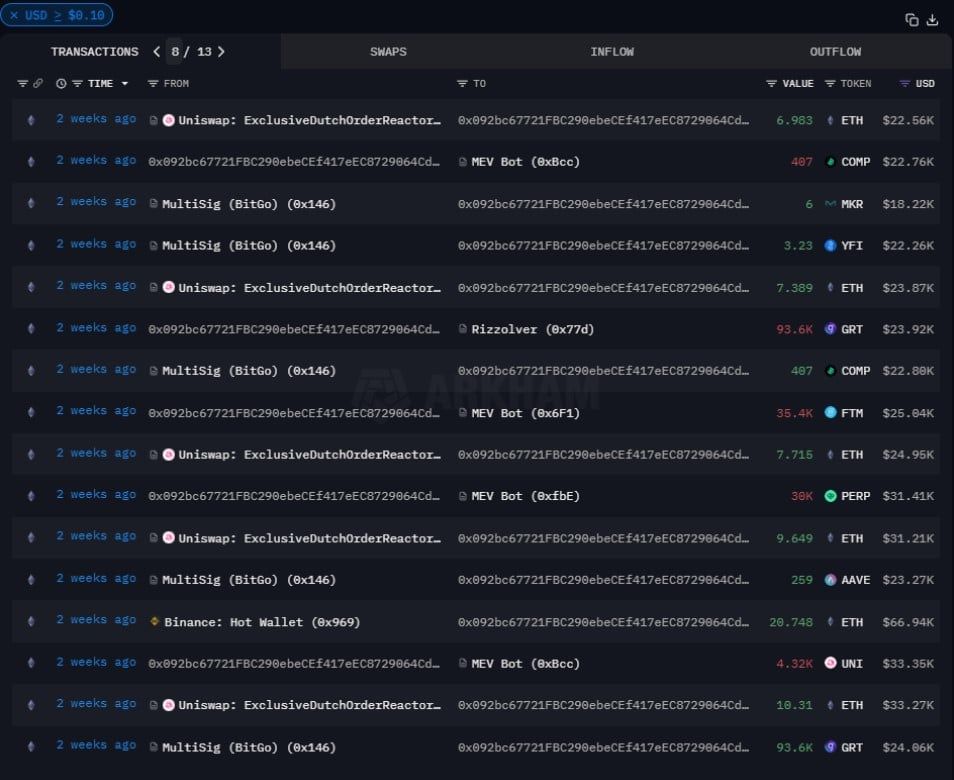Edit the page number field showing 8
Image resolution: width=954 pixels, height=780 pixels.
[x=175, y=52]
